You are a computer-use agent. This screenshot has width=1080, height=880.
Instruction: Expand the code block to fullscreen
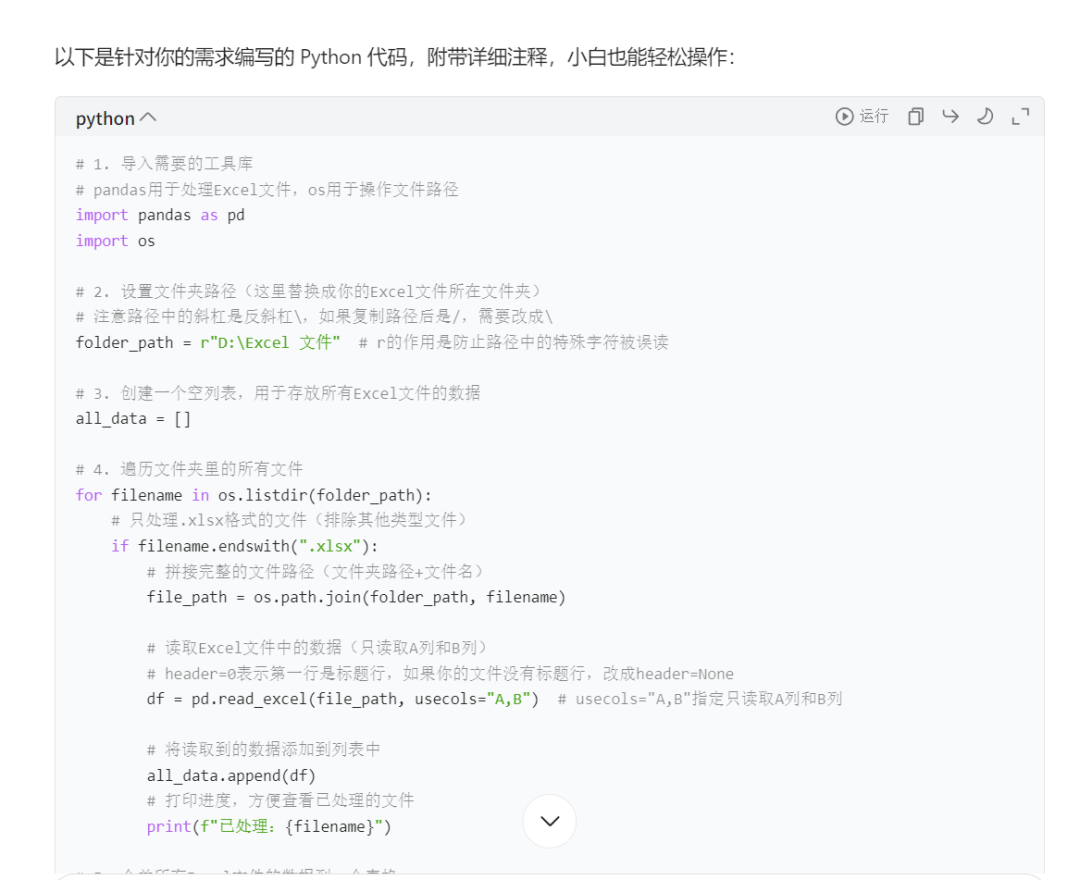1018,116
